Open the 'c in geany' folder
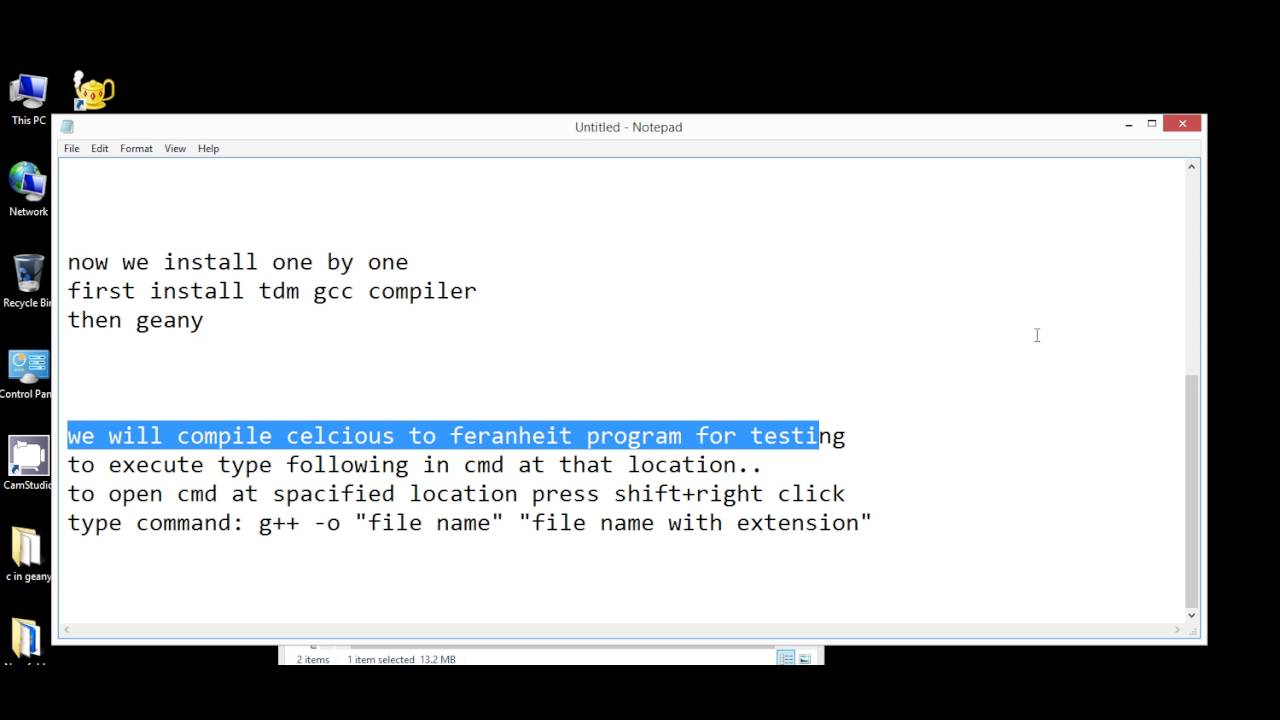 [x=27, y=554]
